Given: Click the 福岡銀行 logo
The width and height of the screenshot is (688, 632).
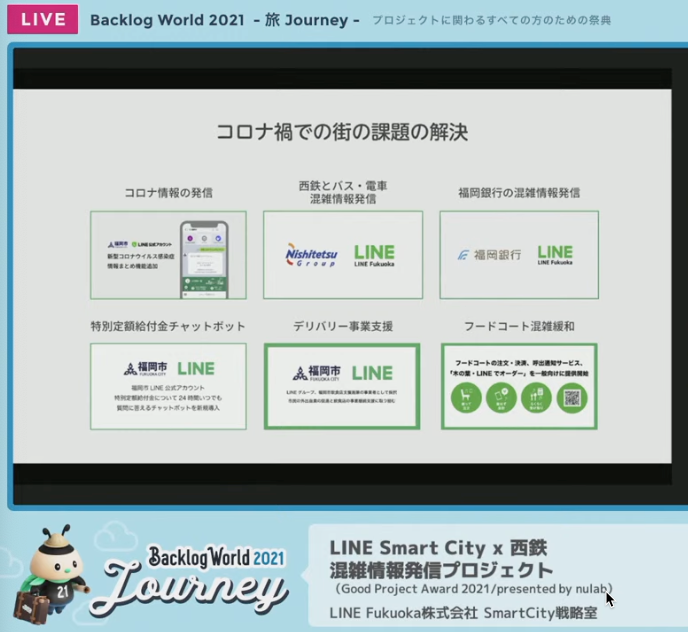Looking at the screenshot, I should click(x=489, y=255).
